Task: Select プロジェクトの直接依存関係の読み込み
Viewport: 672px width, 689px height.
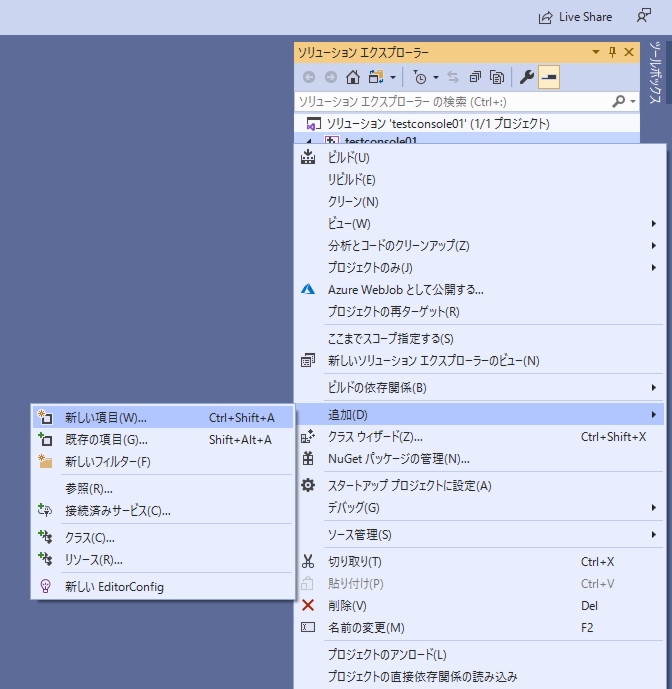Action: click(479, 676)
